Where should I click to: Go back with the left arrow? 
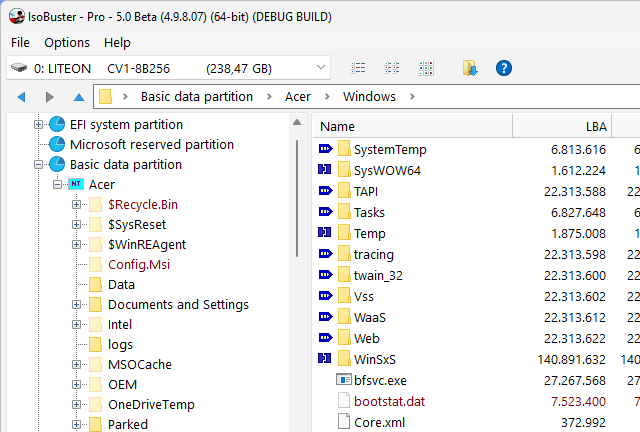22,97
